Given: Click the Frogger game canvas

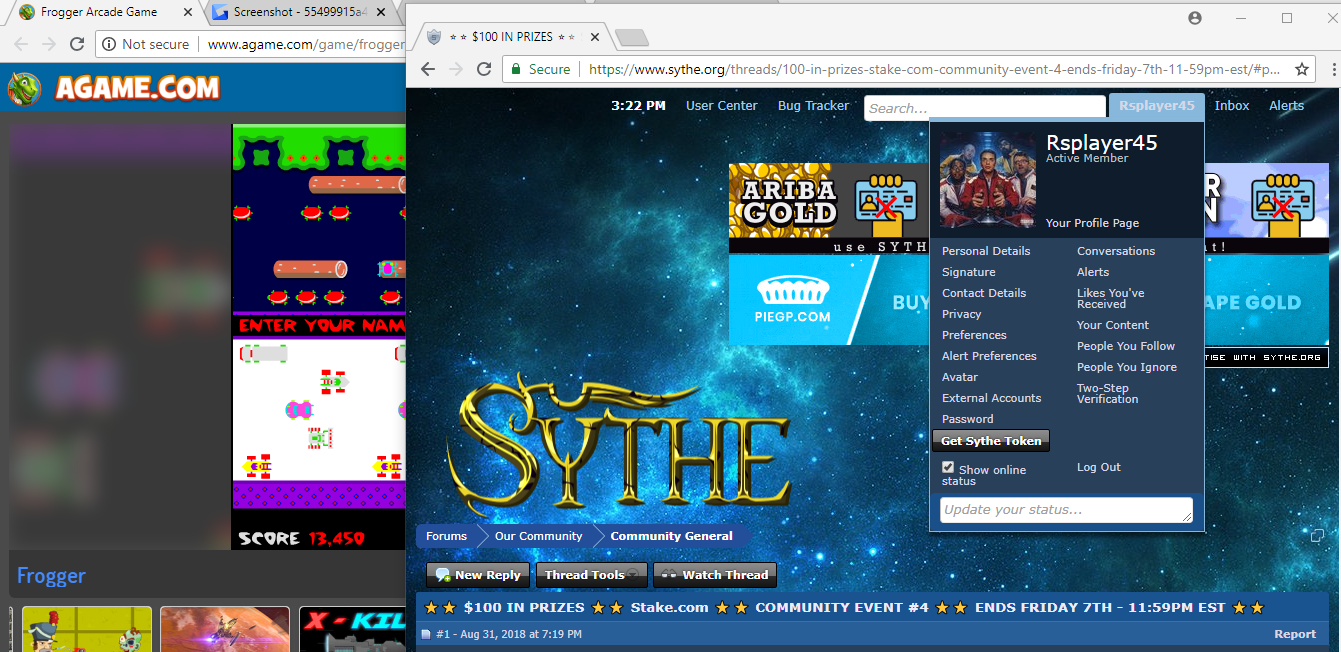Looking at the screenshot, I should [x=319, y=337].
